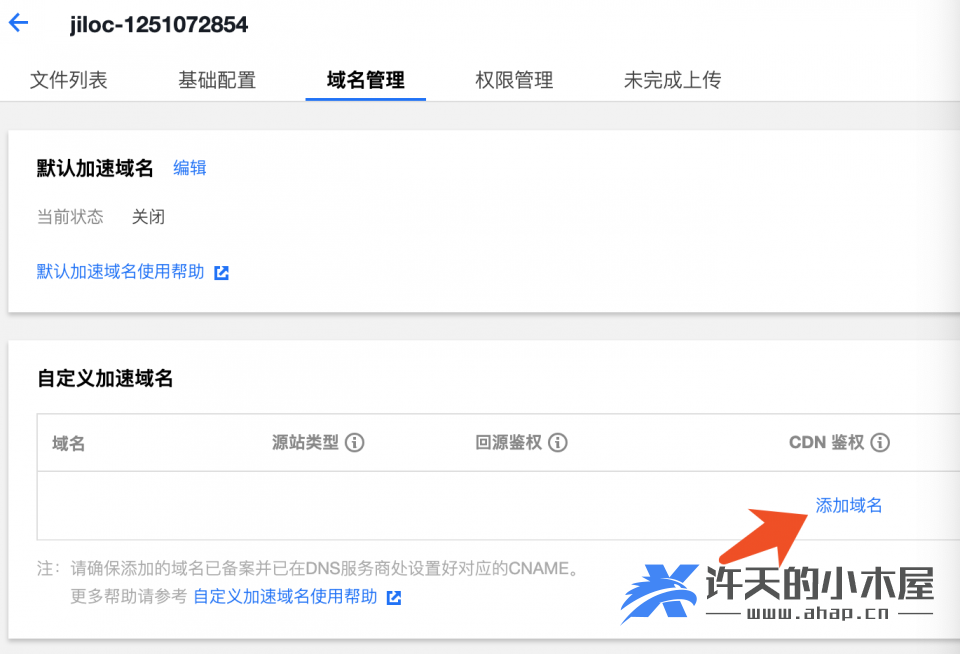
Task: Click the 自定义加速域名 section heading
Action: pyautogui.click(x=105, y=378)
